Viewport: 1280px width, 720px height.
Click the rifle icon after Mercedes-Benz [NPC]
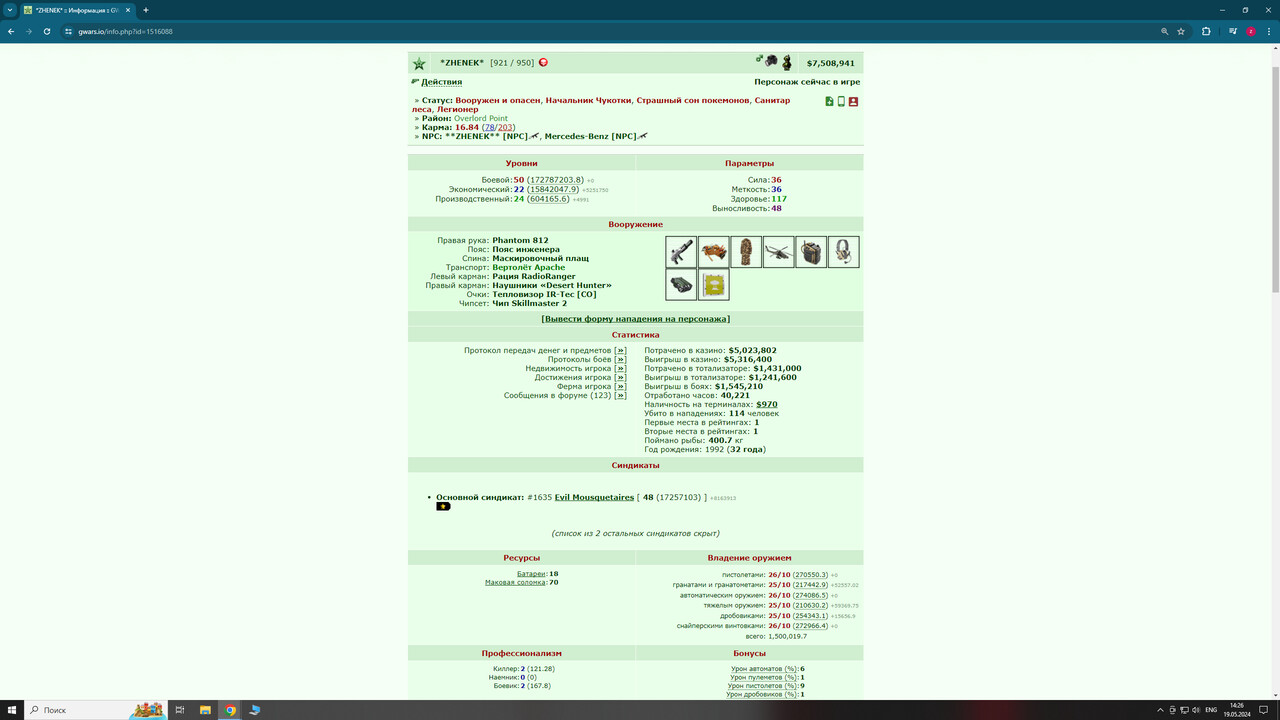tap(643, 136)
